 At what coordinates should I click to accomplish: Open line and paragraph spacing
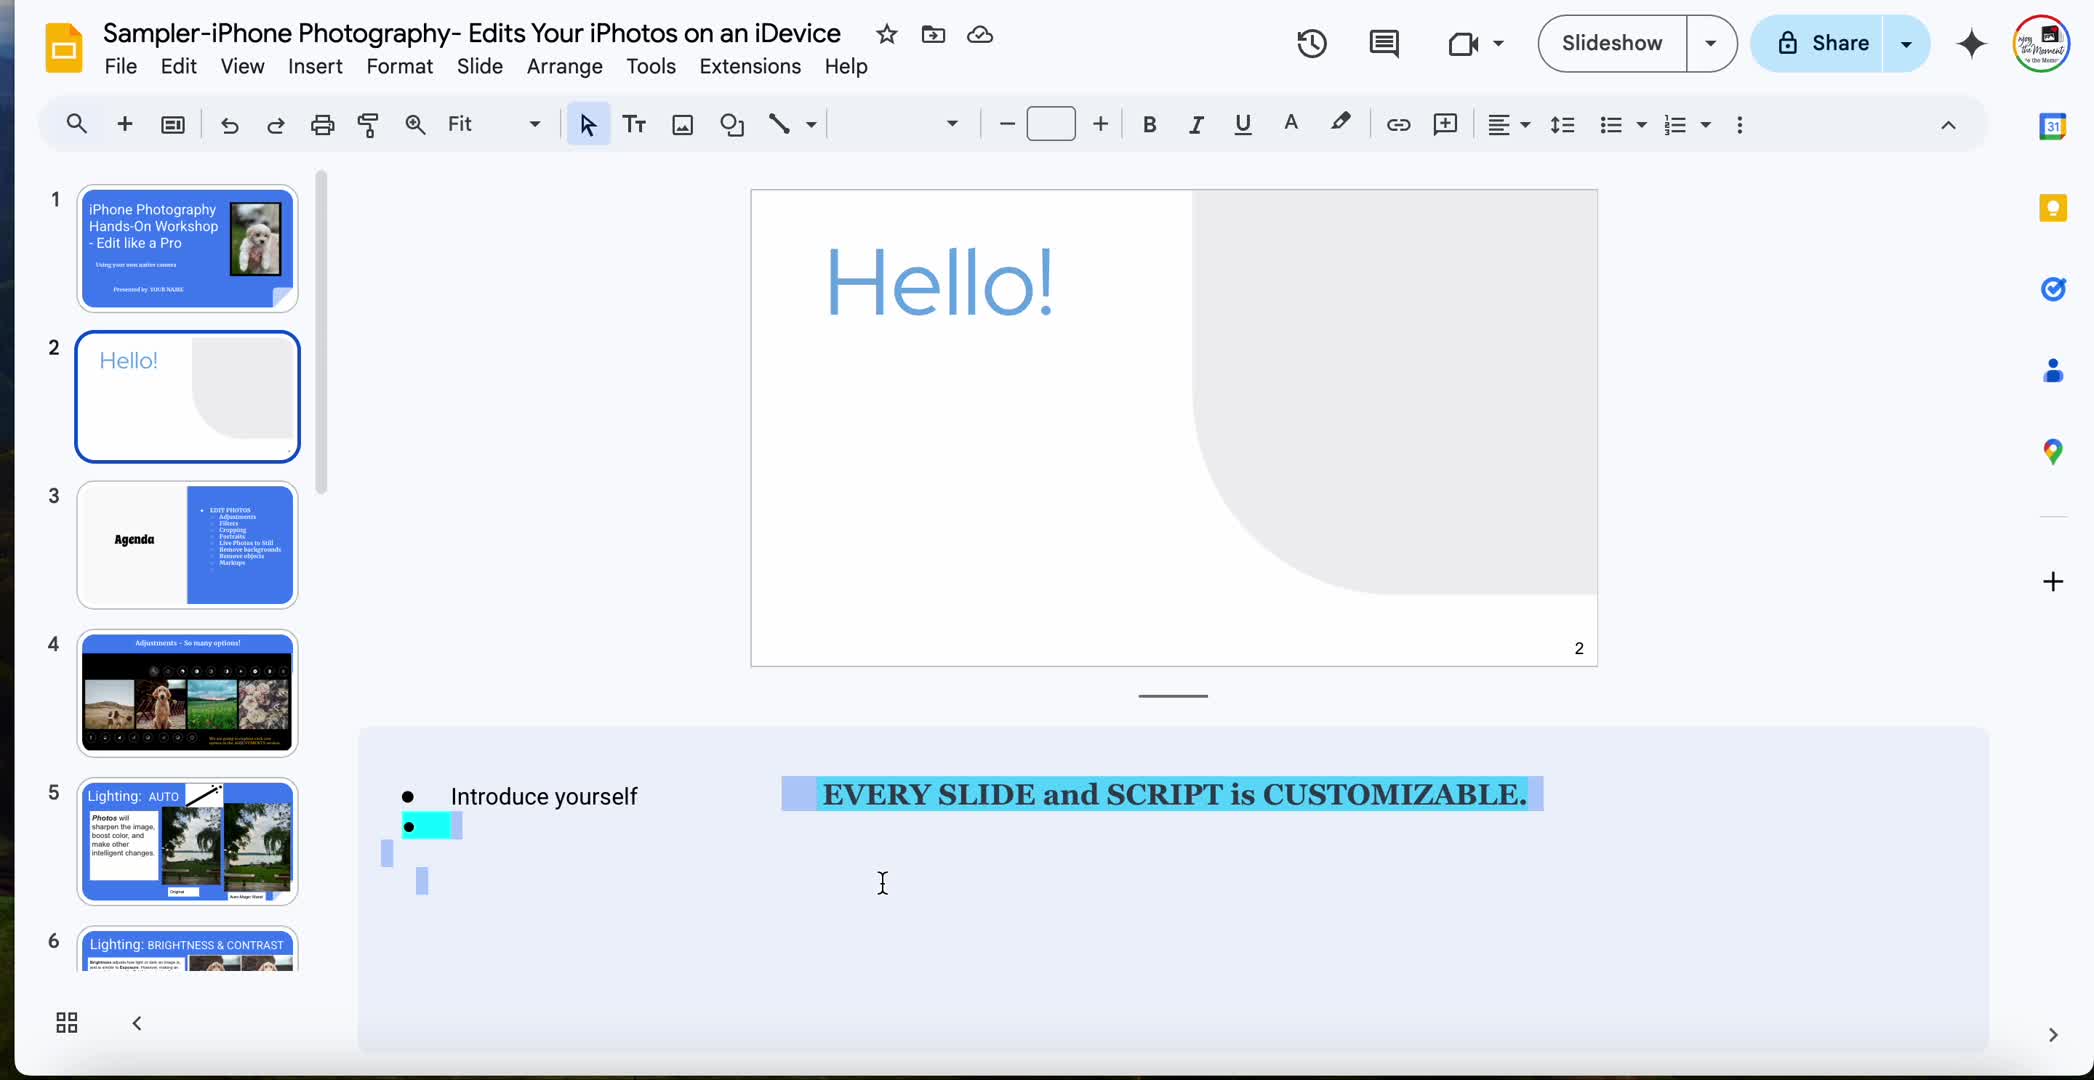(x=1562, y=124)
